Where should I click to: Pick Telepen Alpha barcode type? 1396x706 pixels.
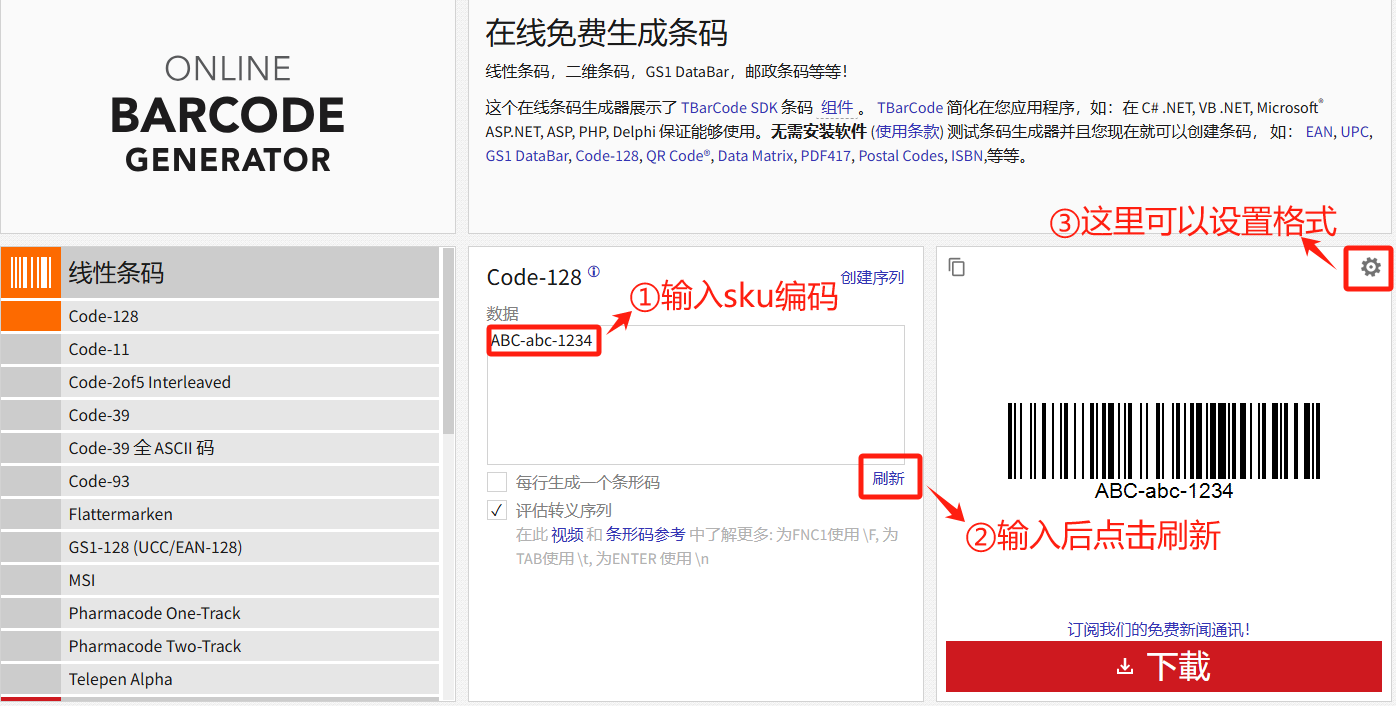tap(120, 679)
